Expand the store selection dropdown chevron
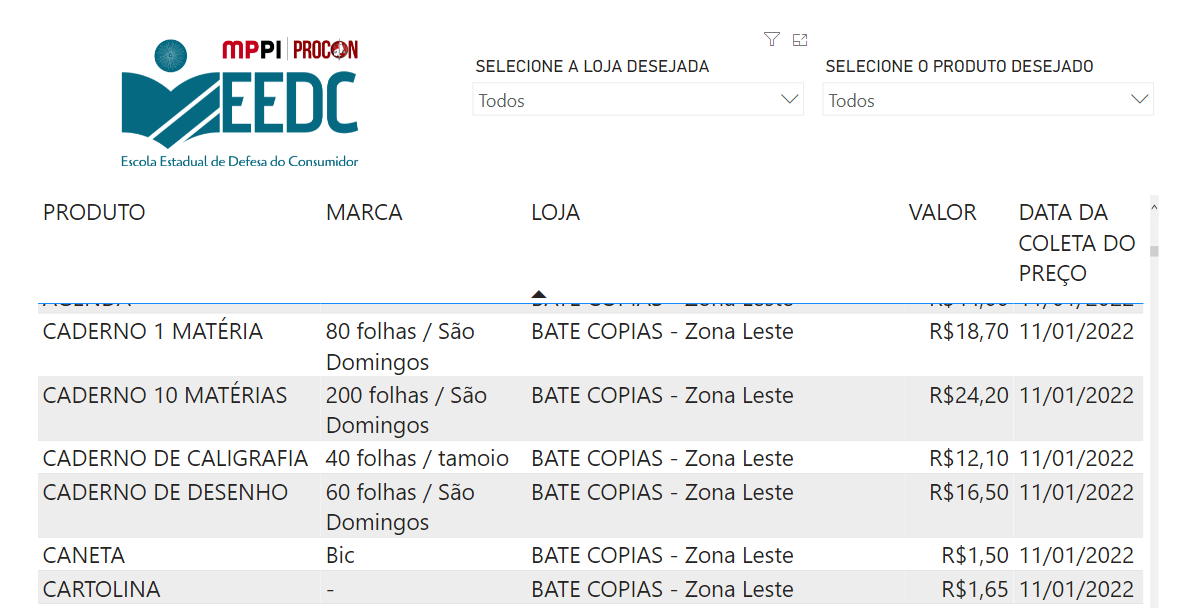This screenshot has height=608, width=1185. pyautogui.click(x=789, y=99)
